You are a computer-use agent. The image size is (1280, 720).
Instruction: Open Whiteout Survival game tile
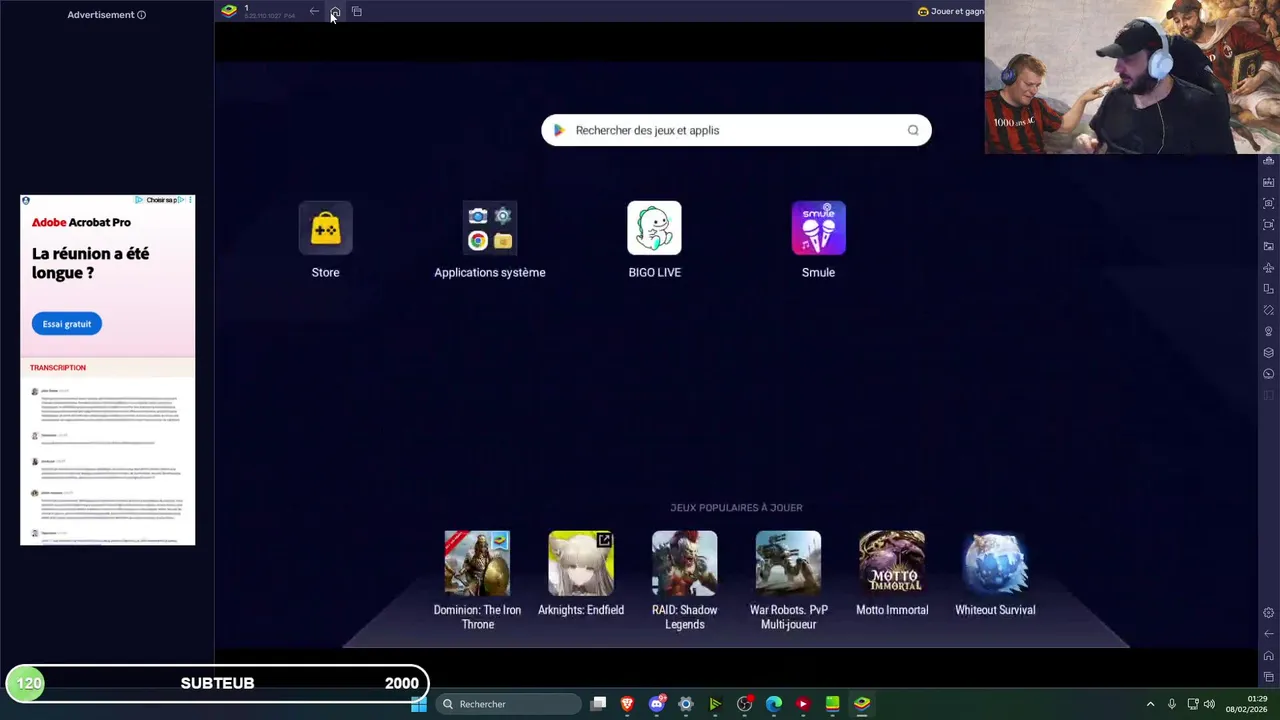tap(995, 563)
